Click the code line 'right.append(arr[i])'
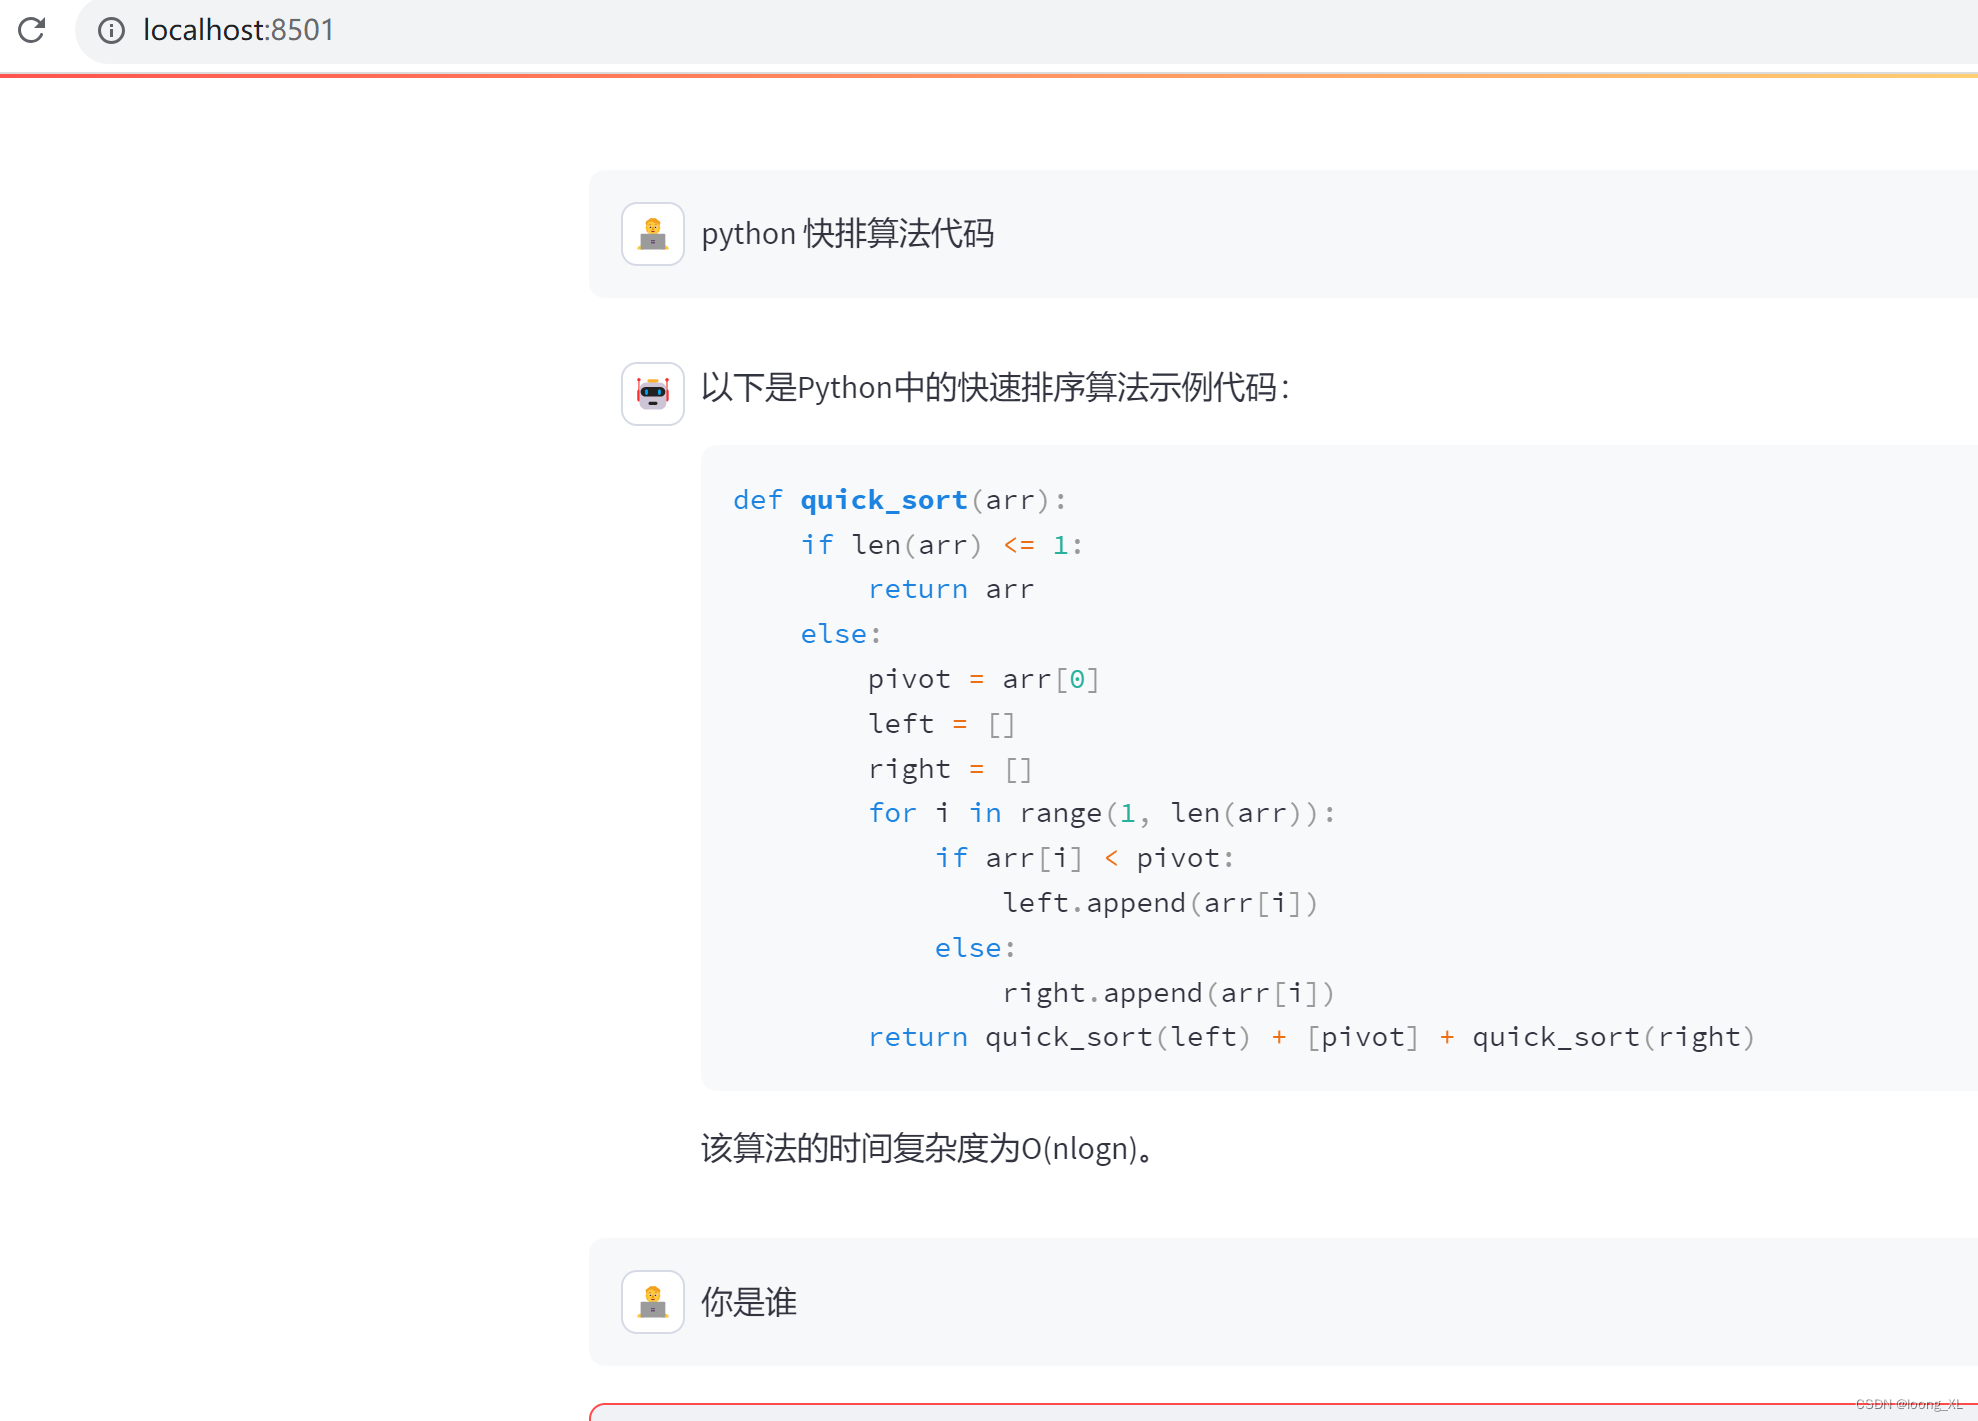This screenshot has height=1421, width=1978. click(x=1168, y=993)
